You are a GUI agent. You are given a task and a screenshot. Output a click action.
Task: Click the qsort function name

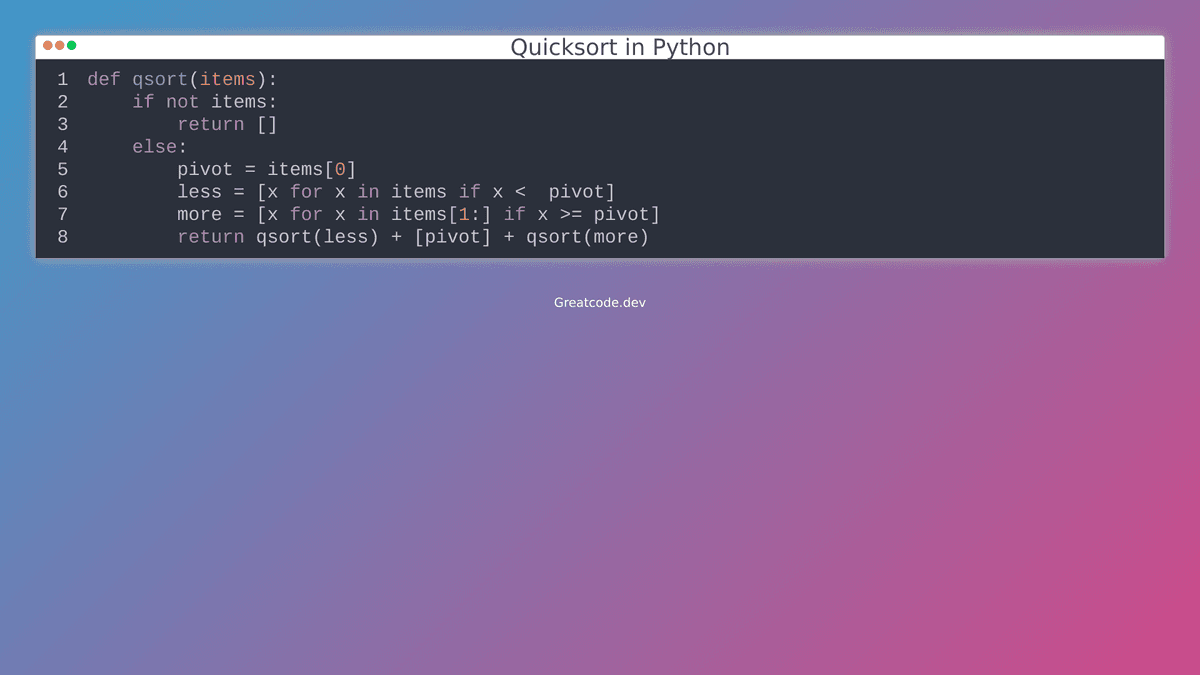click(160, 78)
